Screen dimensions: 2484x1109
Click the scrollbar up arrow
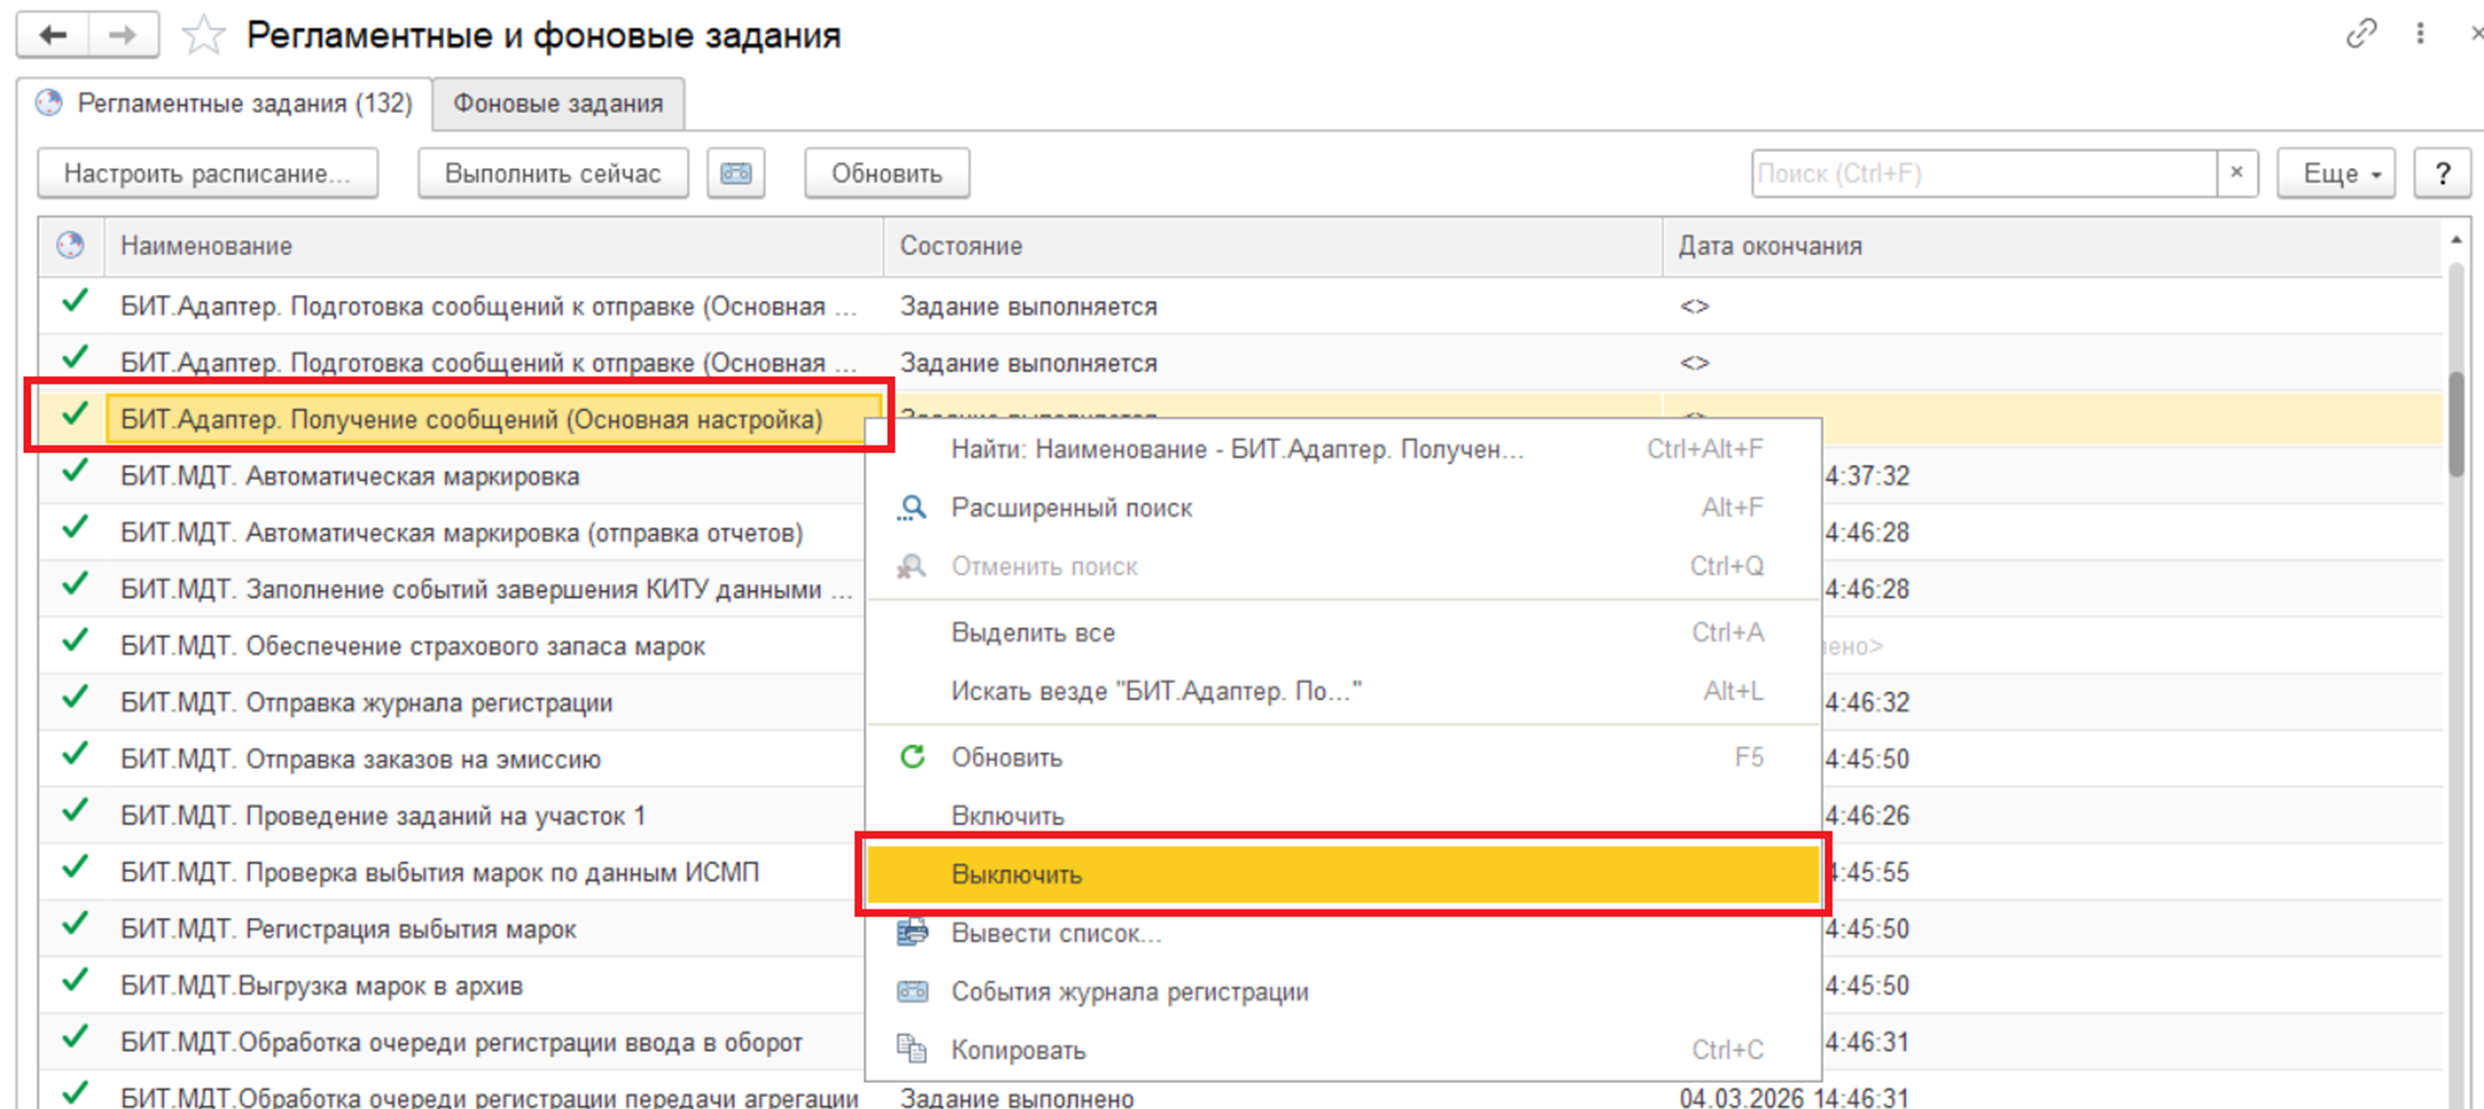coord(2456,241)
